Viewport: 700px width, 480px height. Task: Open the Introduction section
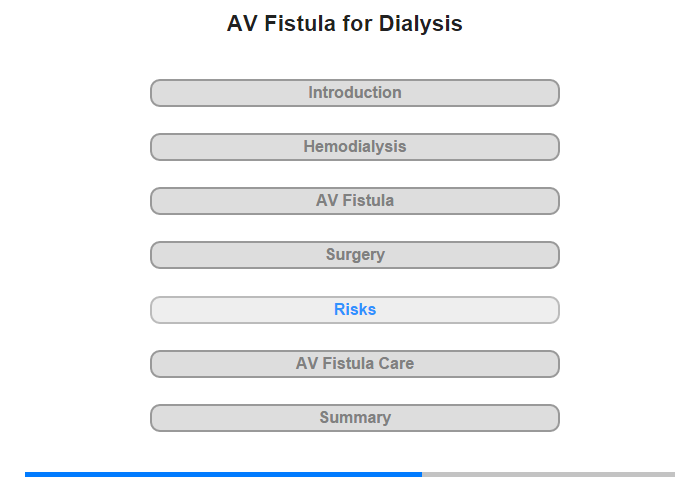tap(354, 93)
